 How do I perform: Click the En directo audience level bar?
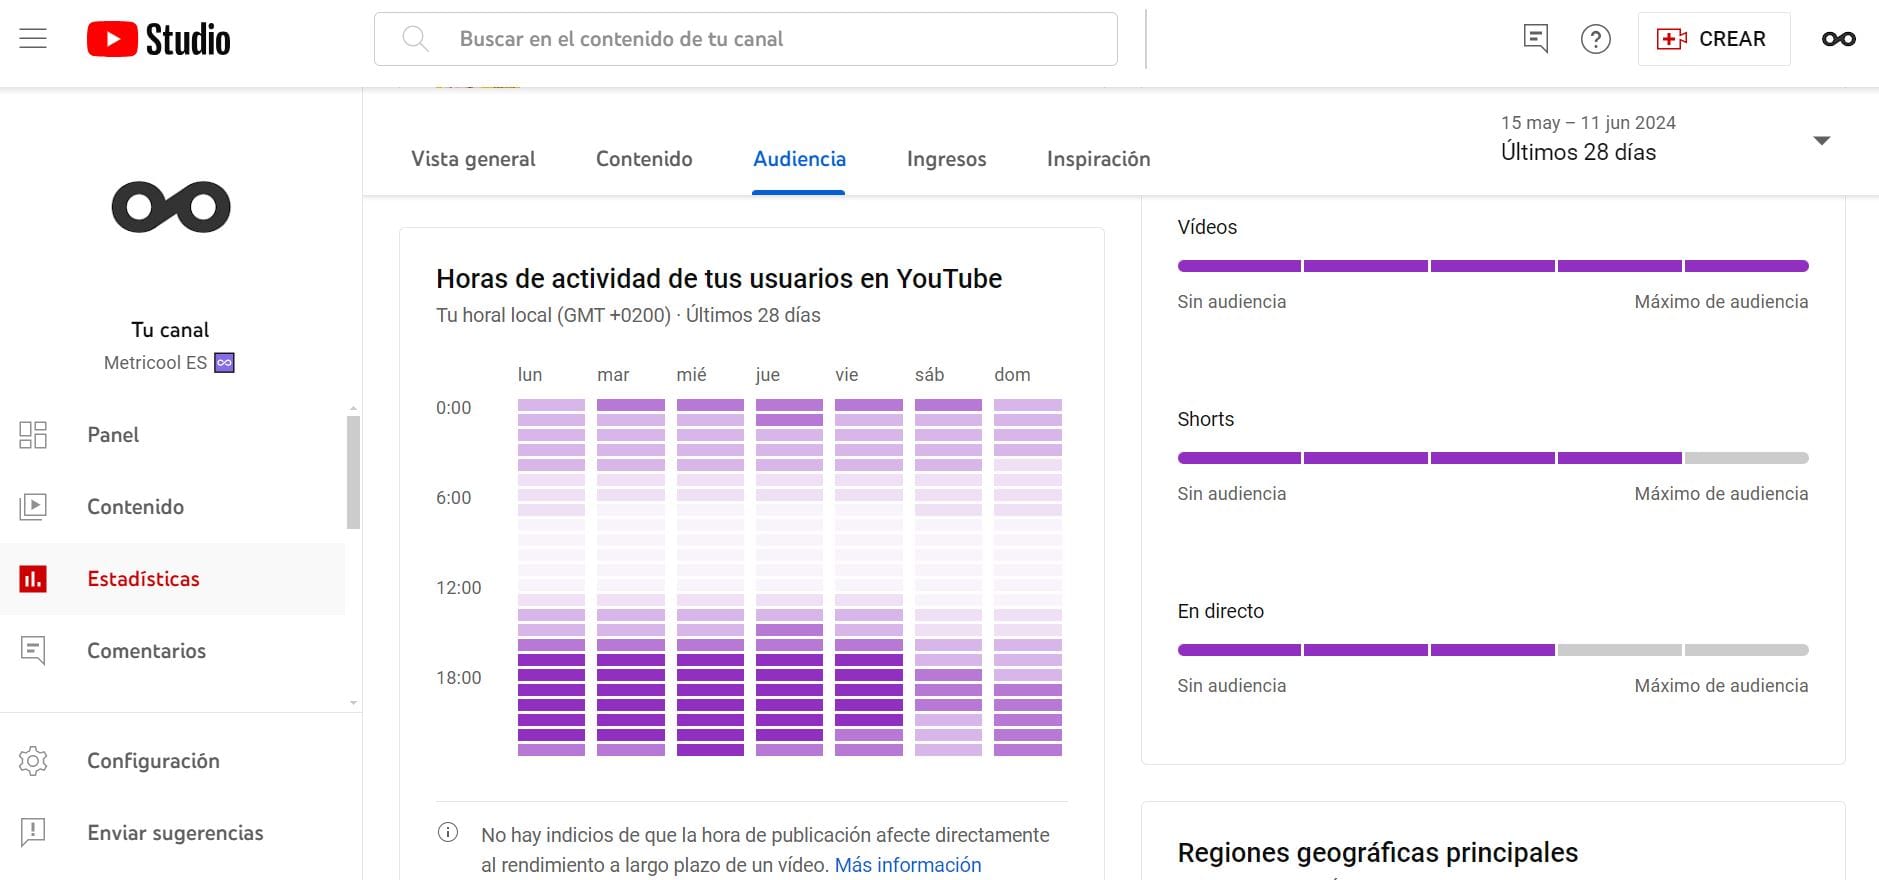[x=1493, y=650]
